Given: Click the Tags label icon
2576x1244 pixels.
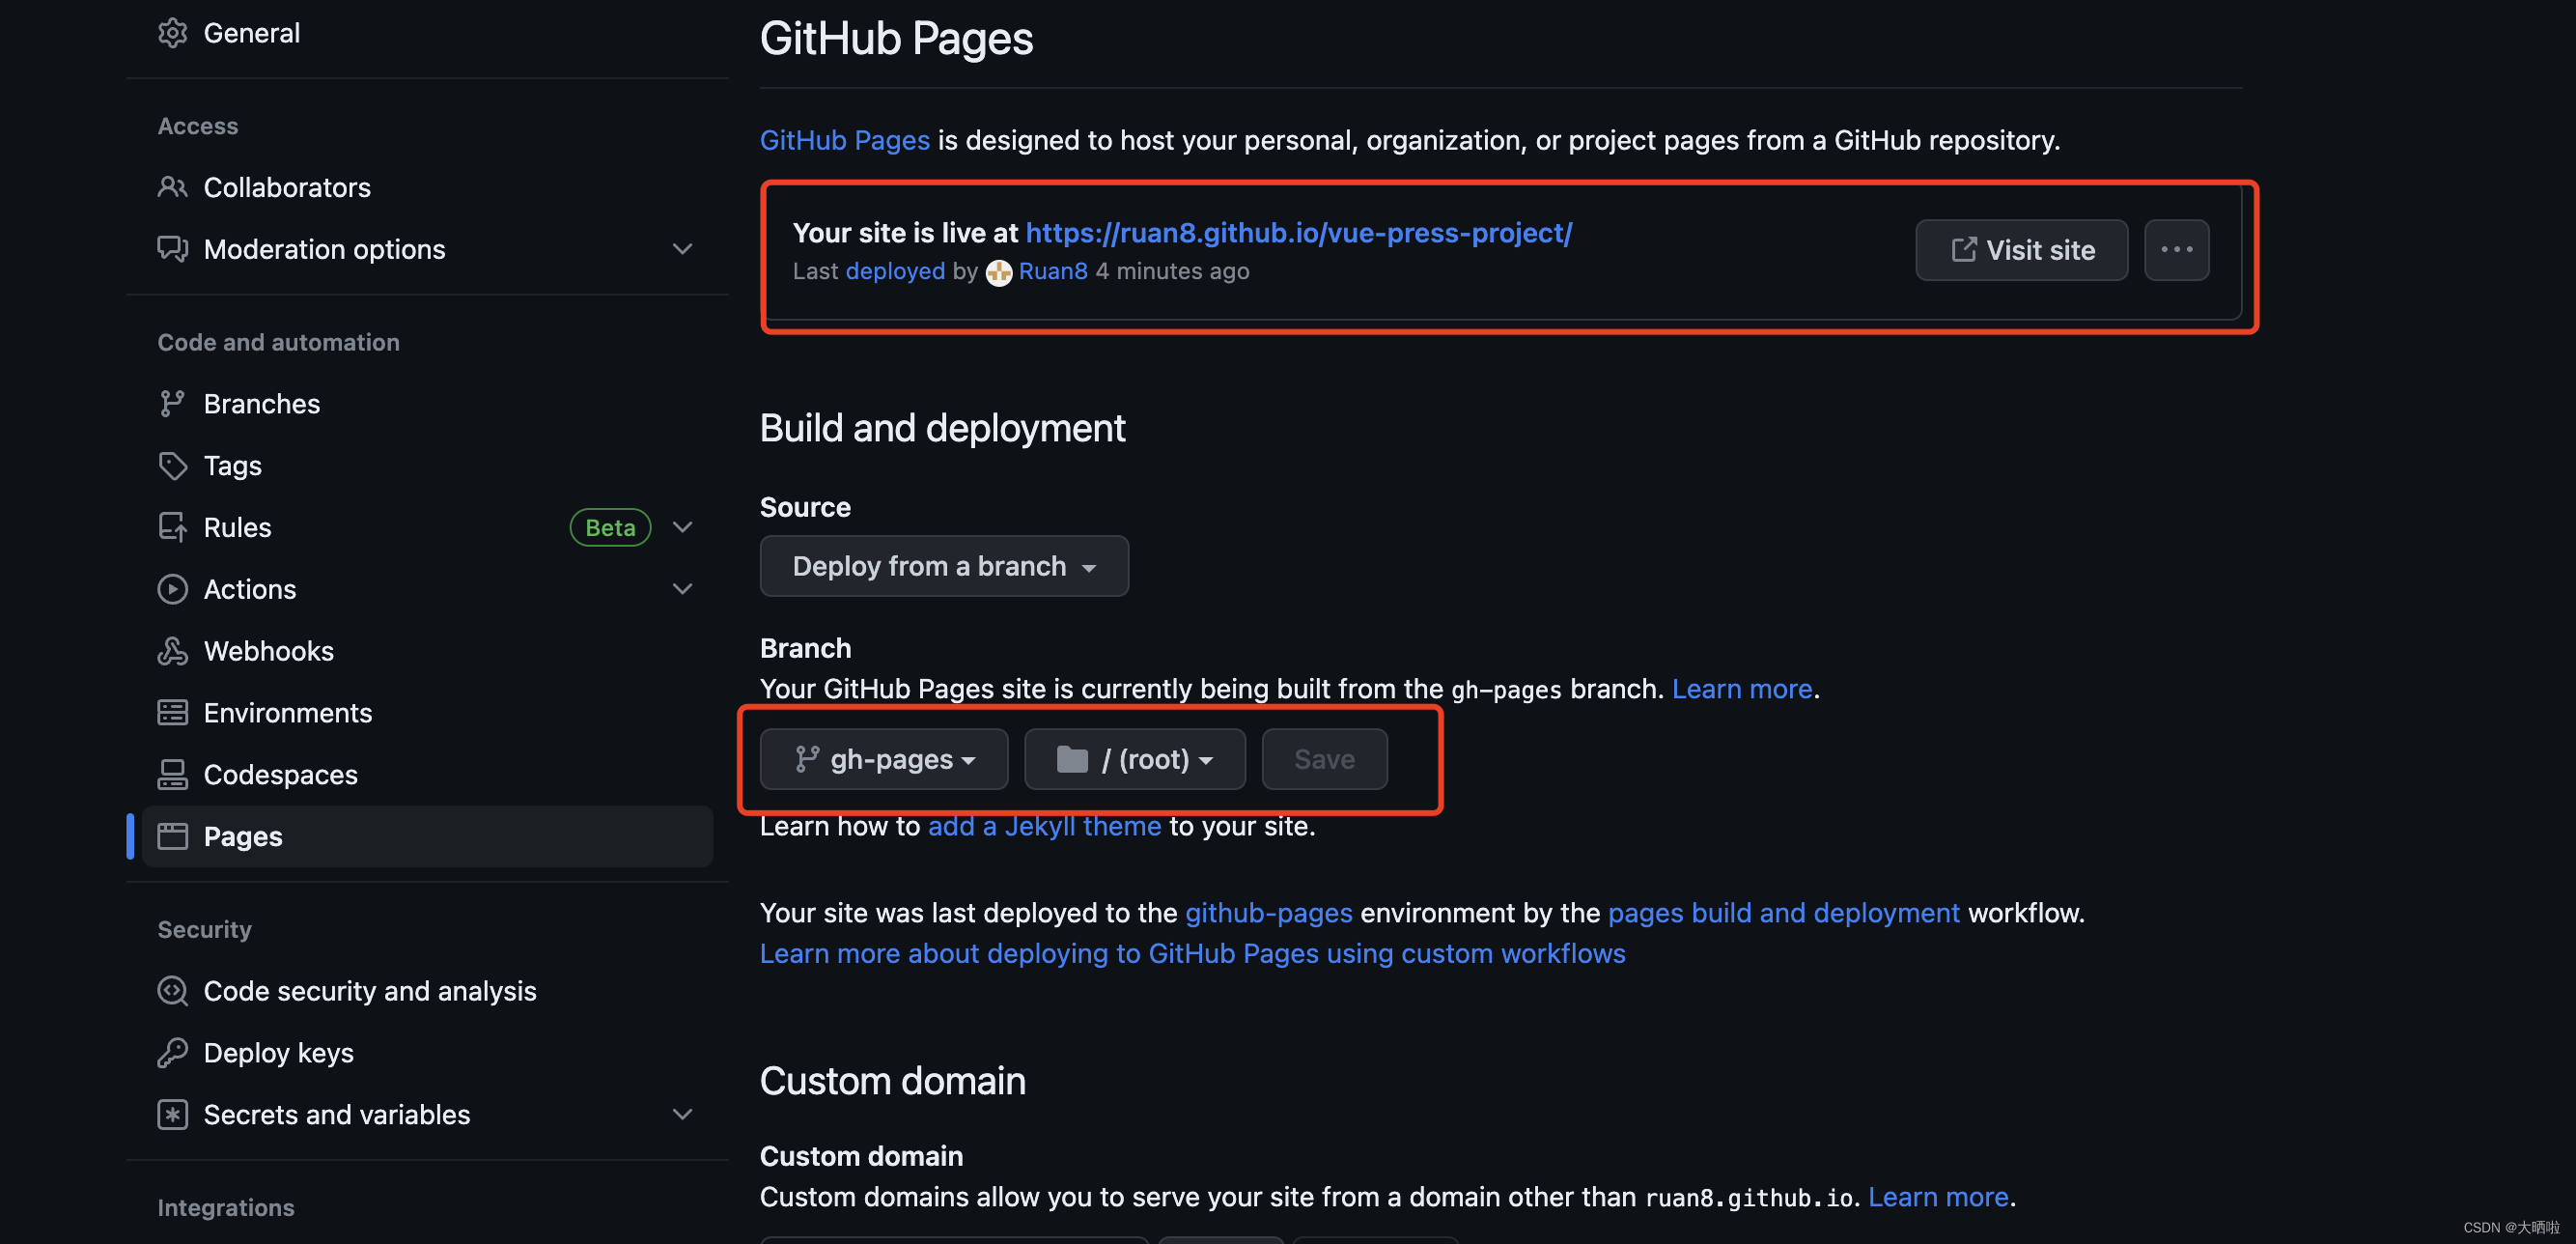Looking at the screenshot, I should [x=172, y=465].
